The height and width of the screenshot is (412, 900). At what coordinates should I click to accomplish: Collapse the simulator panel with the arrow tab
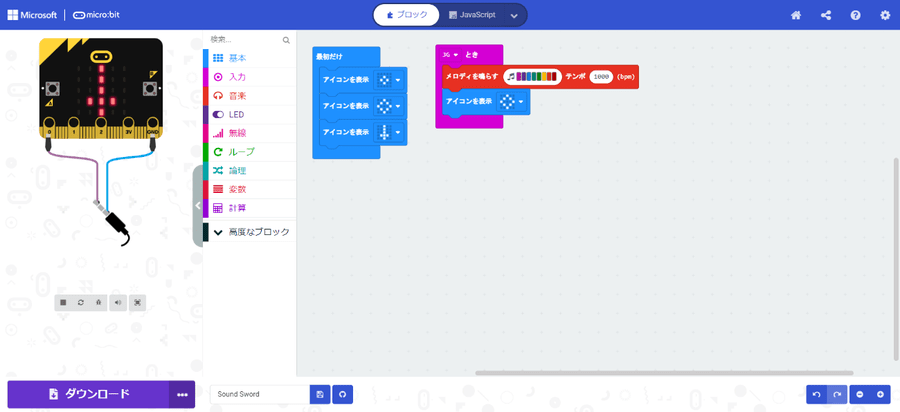(197, 205)
